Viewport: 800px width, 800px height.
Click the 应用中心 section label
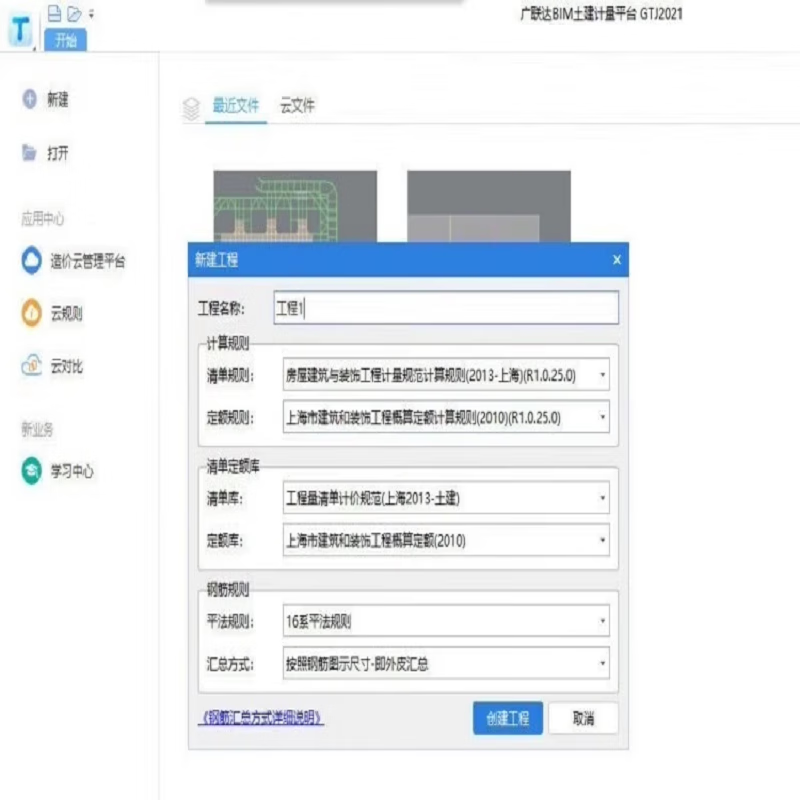tap(42, 219)
